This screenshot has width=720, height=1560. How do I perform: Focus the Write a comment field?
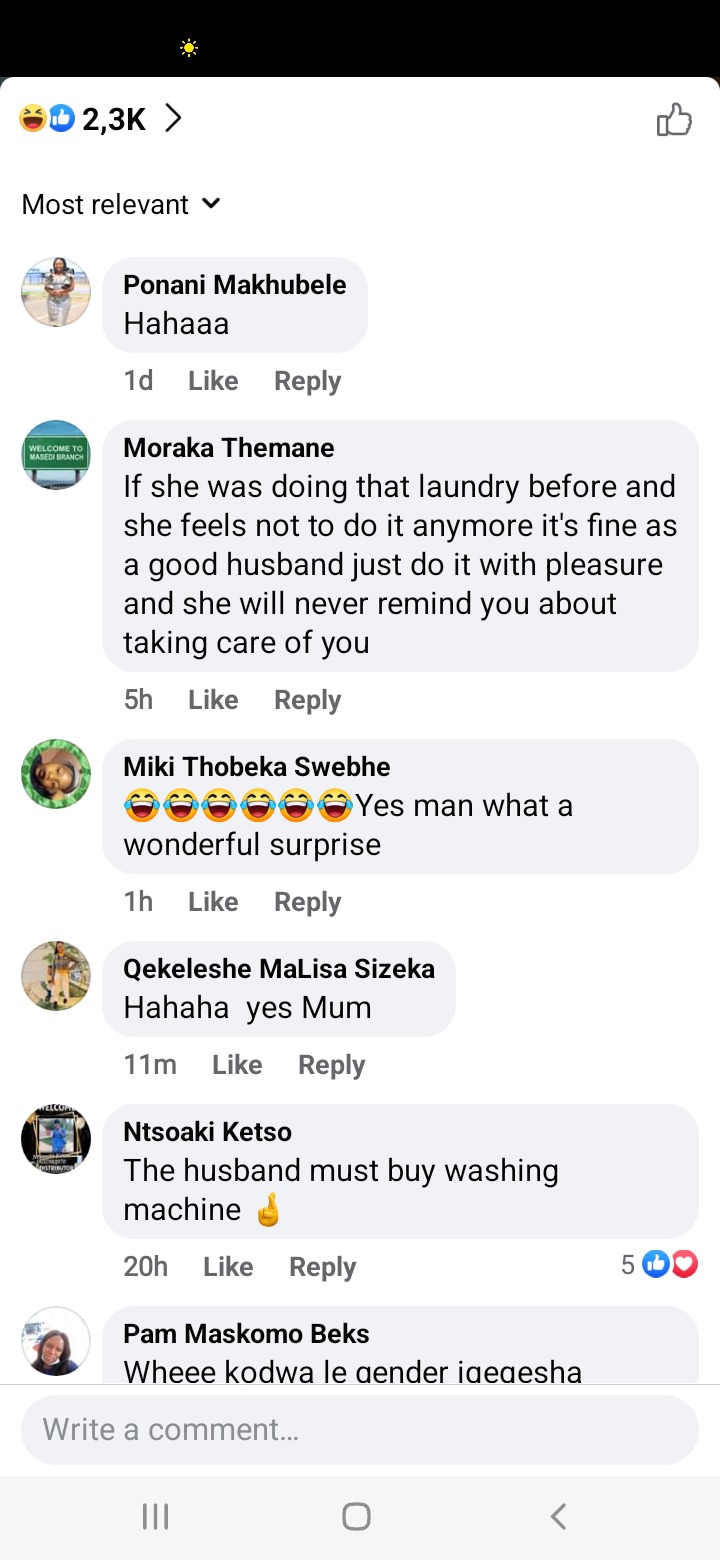point(360,1430)
